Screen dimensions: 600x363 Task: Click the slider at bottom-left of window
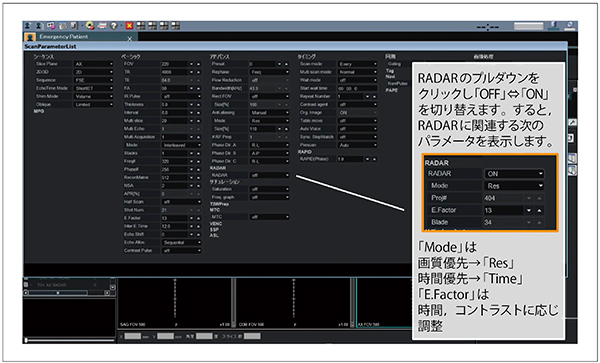pyautogui.click(x=69, y=339)
